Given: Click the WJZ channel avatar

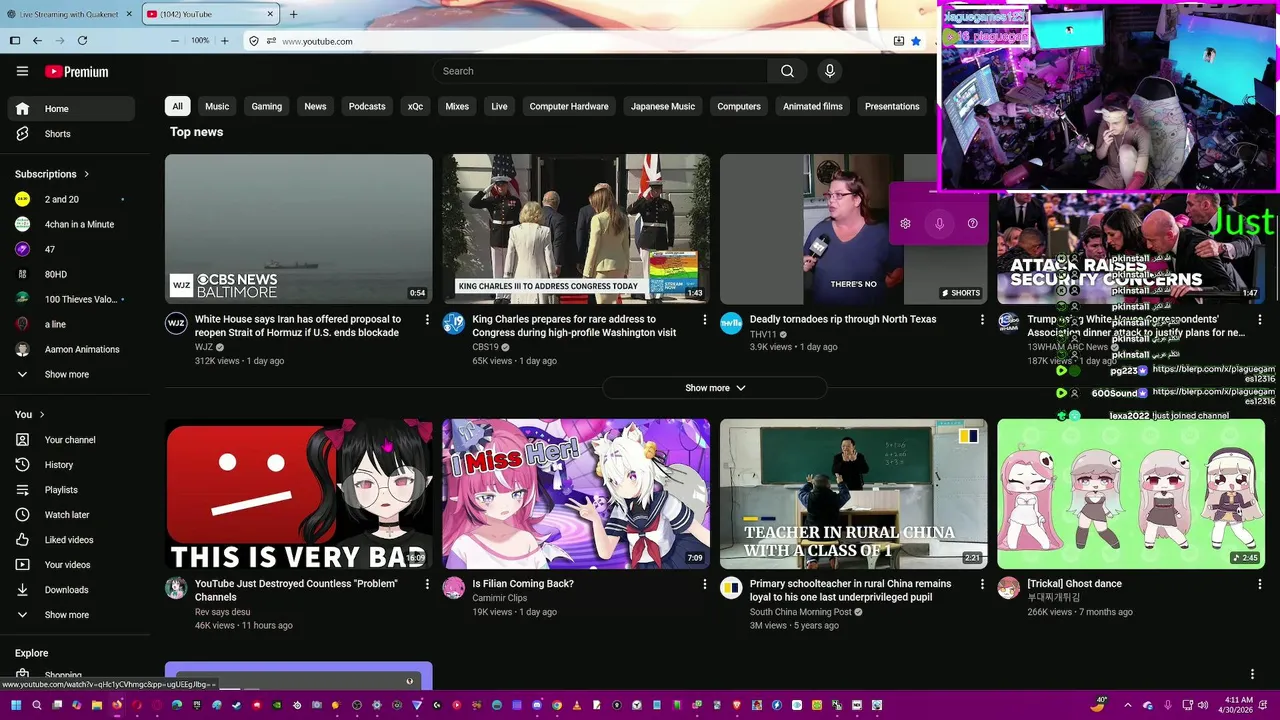Looking at the screenshot, I should click(x=176, y=323).
